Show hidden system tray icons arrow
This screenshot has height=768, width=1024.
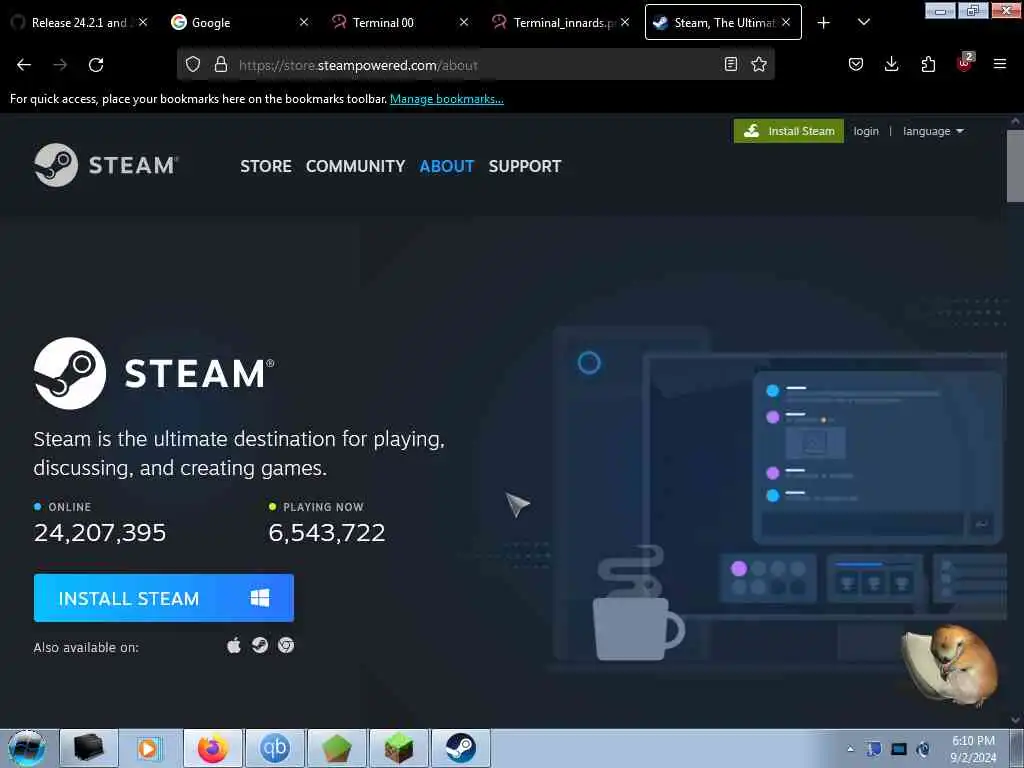[x=850, y=749]
